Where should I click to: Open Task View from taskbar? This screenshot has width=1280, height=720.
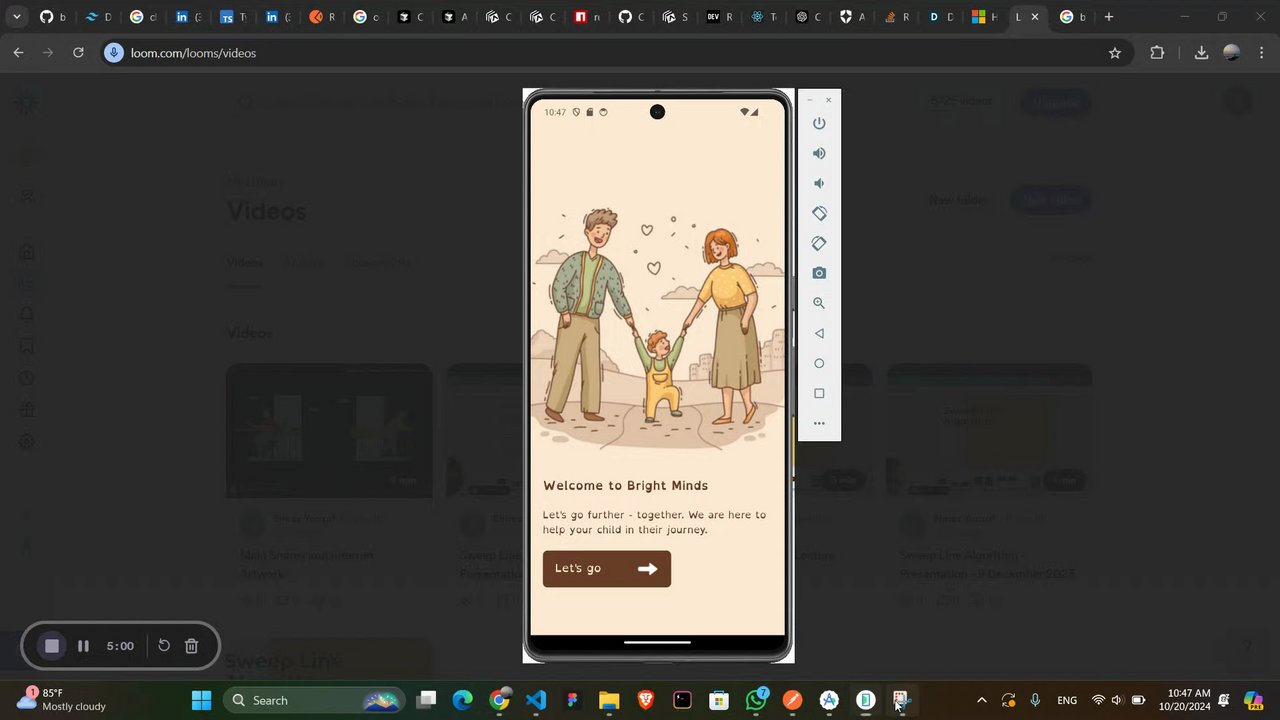[426, 700]
